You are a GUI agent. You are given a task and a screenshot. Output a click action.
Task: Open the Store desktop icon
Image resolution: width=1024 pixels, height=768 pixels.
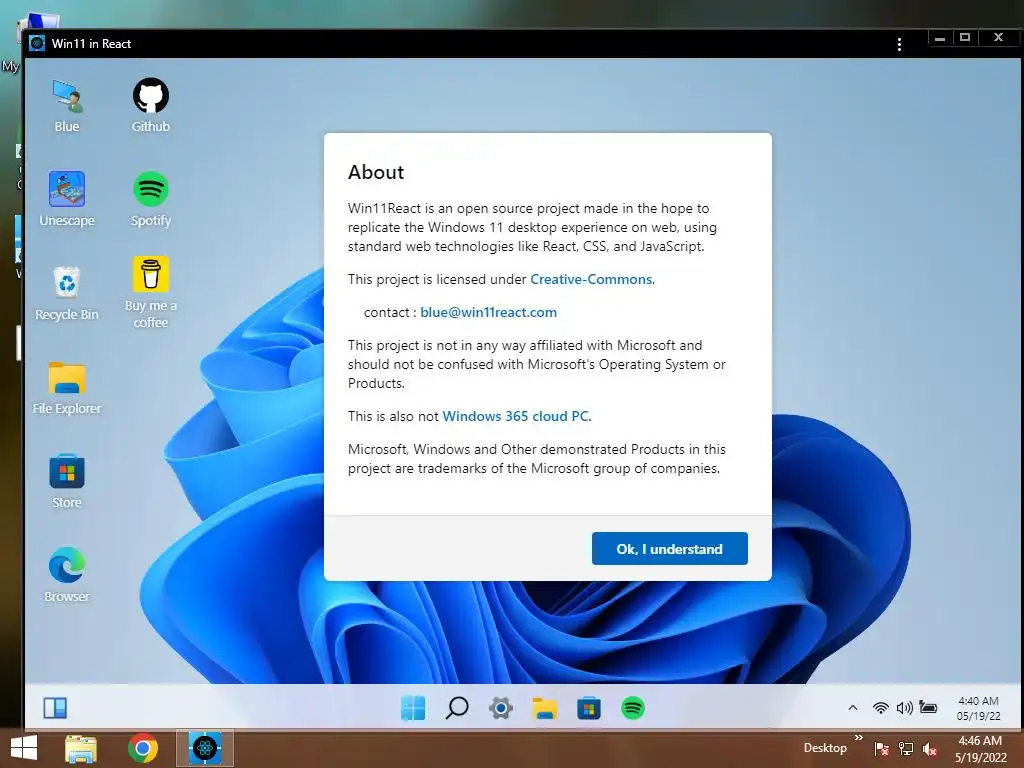(67, 481)
